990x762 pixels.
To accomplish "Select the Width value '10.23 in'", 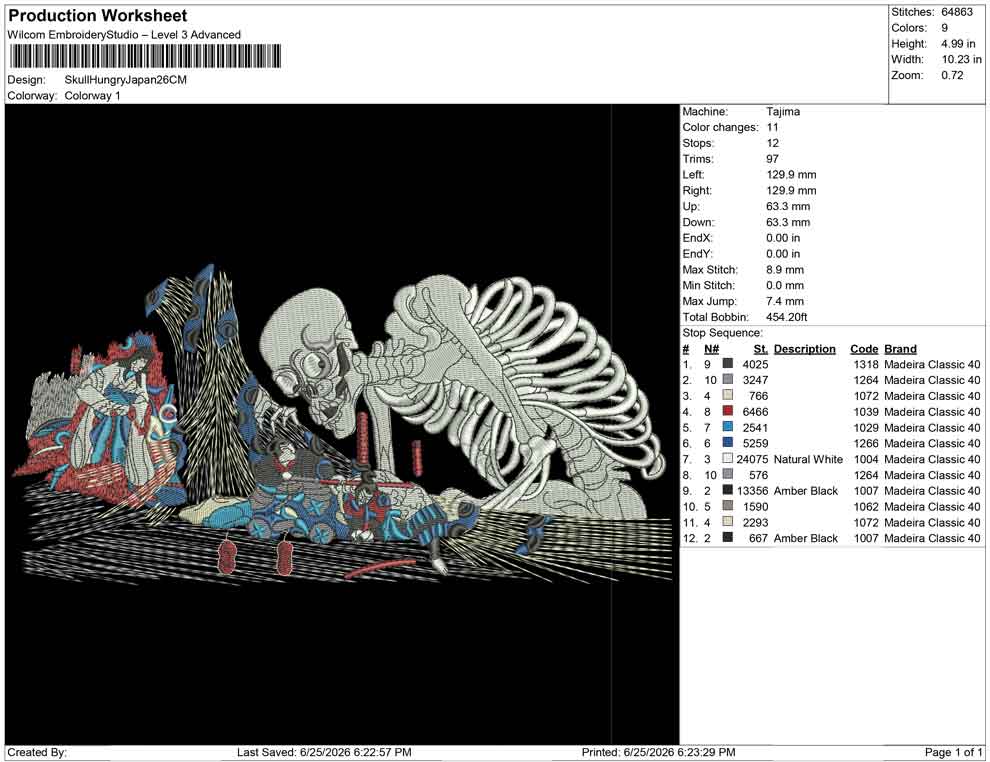I will [962, 59].
